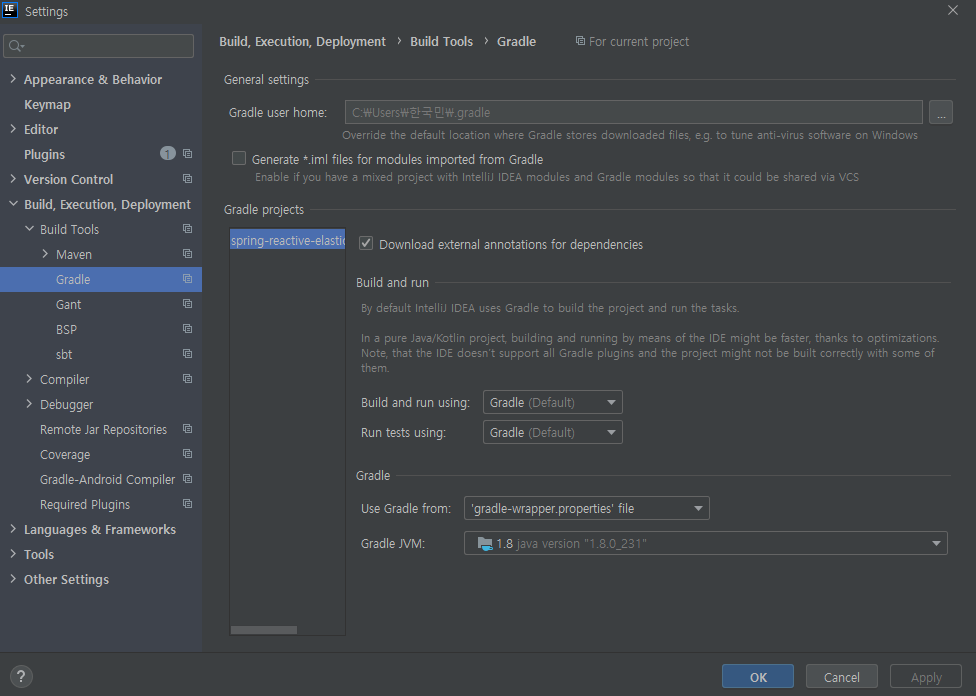Open Coverage settings page
Viewport: 976px width, 696px height.
65,454
